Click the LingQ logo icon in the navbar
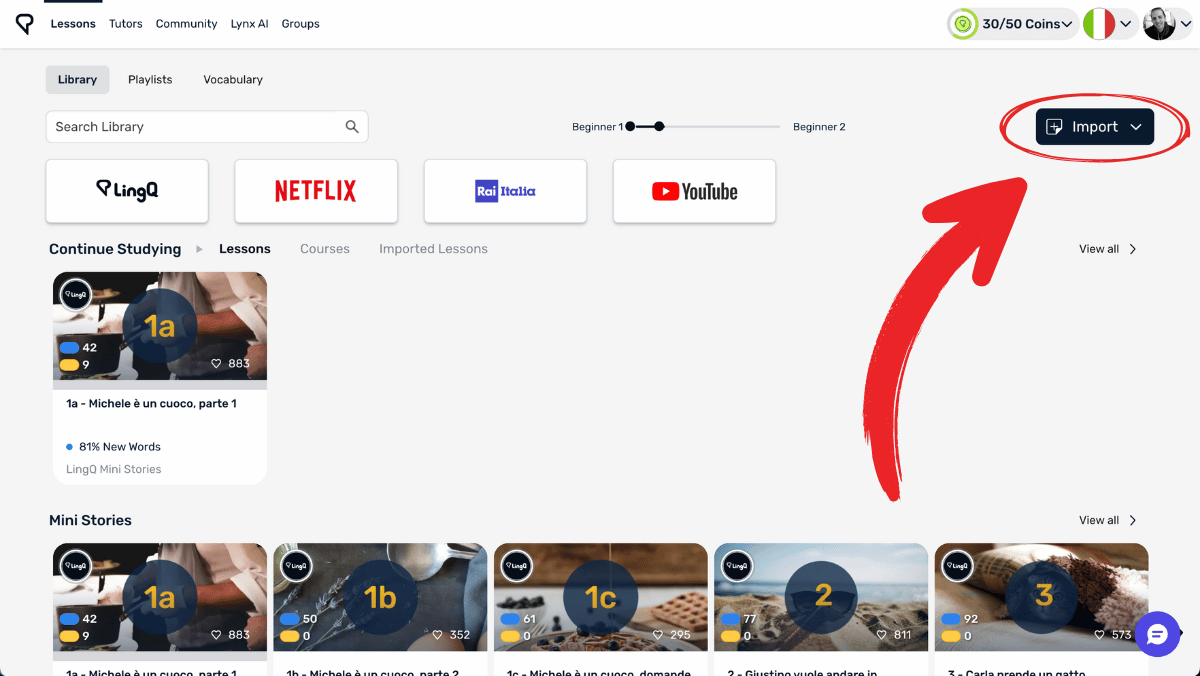Screen dimensions: 1200x676 [x=25, y=24]
